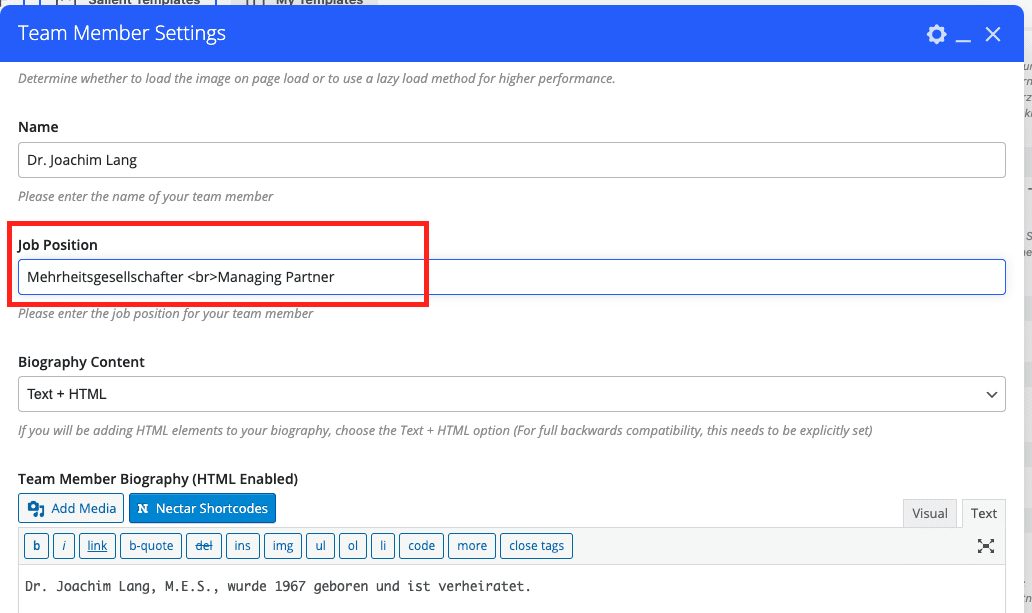Insert image with img button

pos(283,546)
